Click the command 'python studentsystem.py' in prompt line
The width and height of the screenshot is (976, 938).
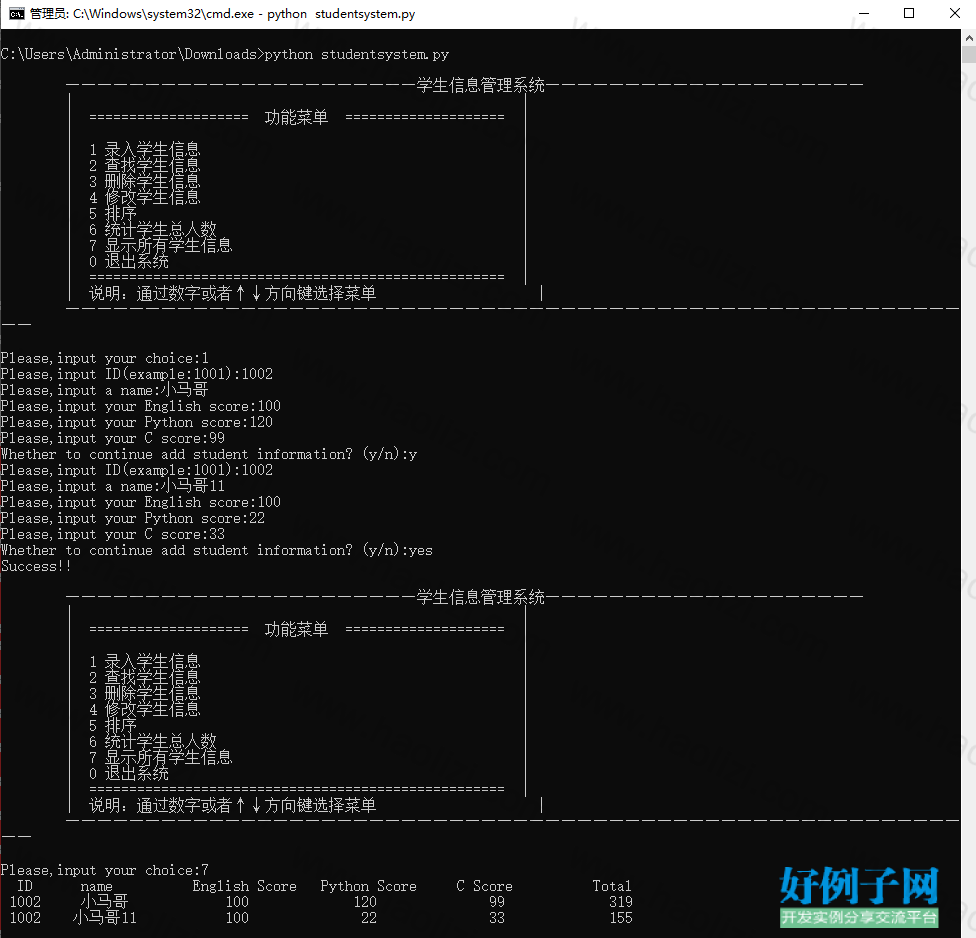[x=357, y=55]
